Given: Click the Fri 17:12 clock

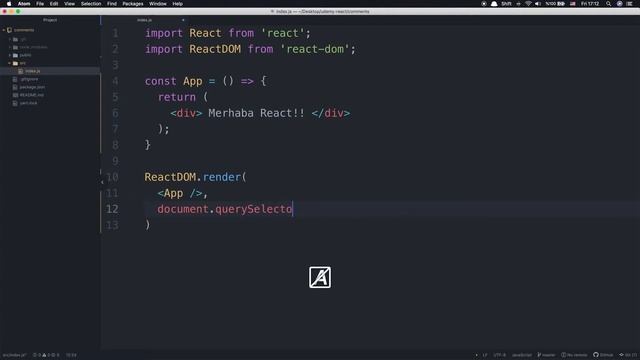Looking at the screenshot, I should pyautogui.click(x=590, y=4).
